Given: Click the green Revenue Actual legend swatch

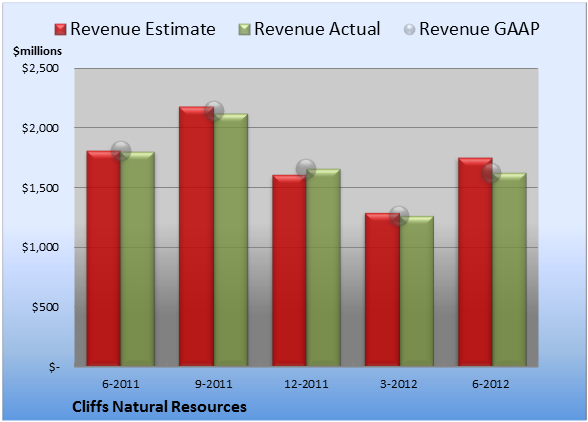Looking at the screenshot, I should (x=244, y=30).
